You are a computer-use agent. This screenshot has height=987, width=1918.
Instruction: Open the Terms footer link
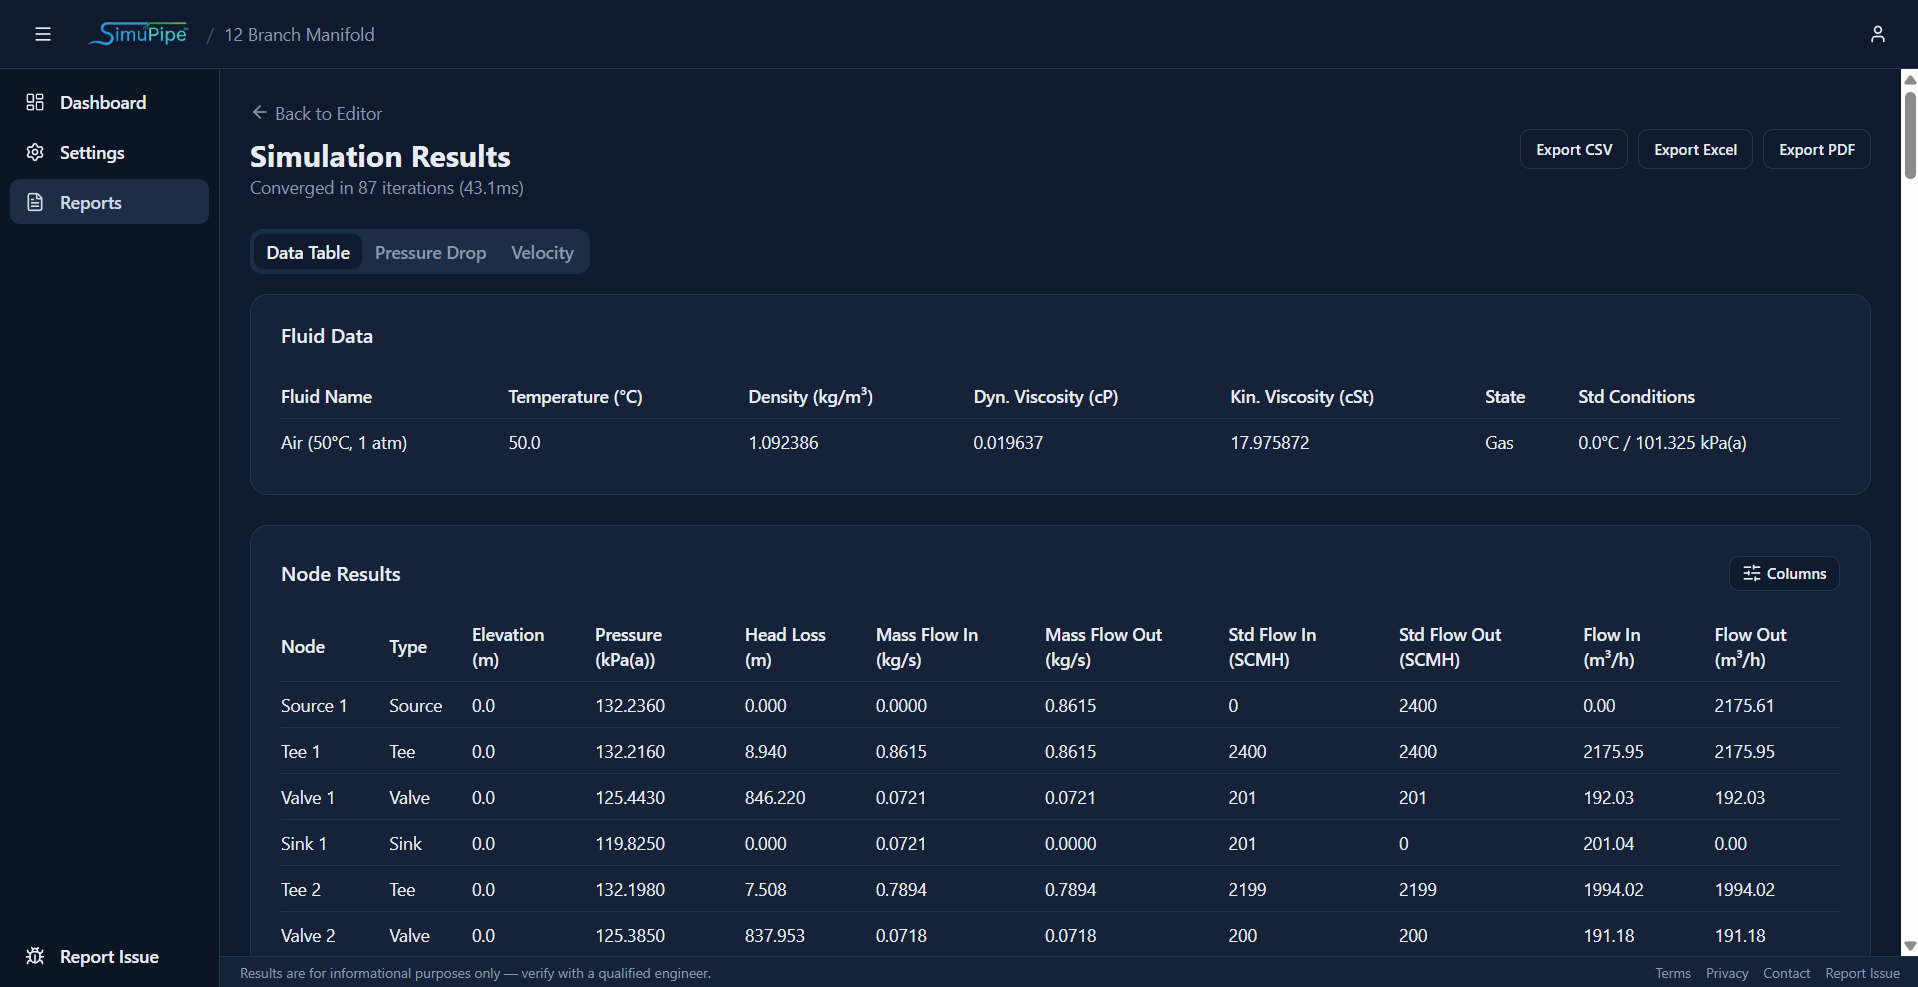click(1672, 973)
